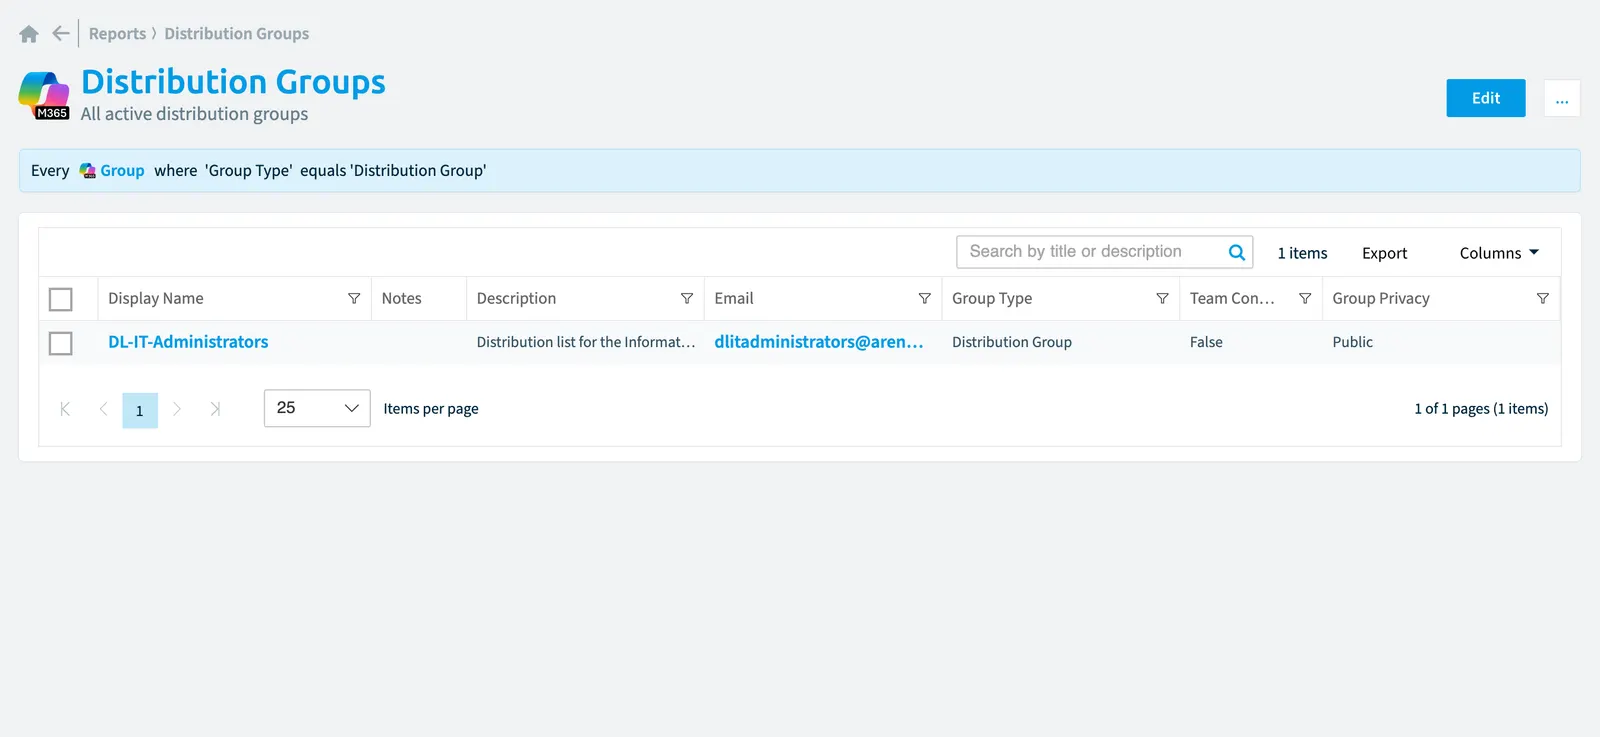
Task: Filter the Description column
Action: [x=687, y=299]
